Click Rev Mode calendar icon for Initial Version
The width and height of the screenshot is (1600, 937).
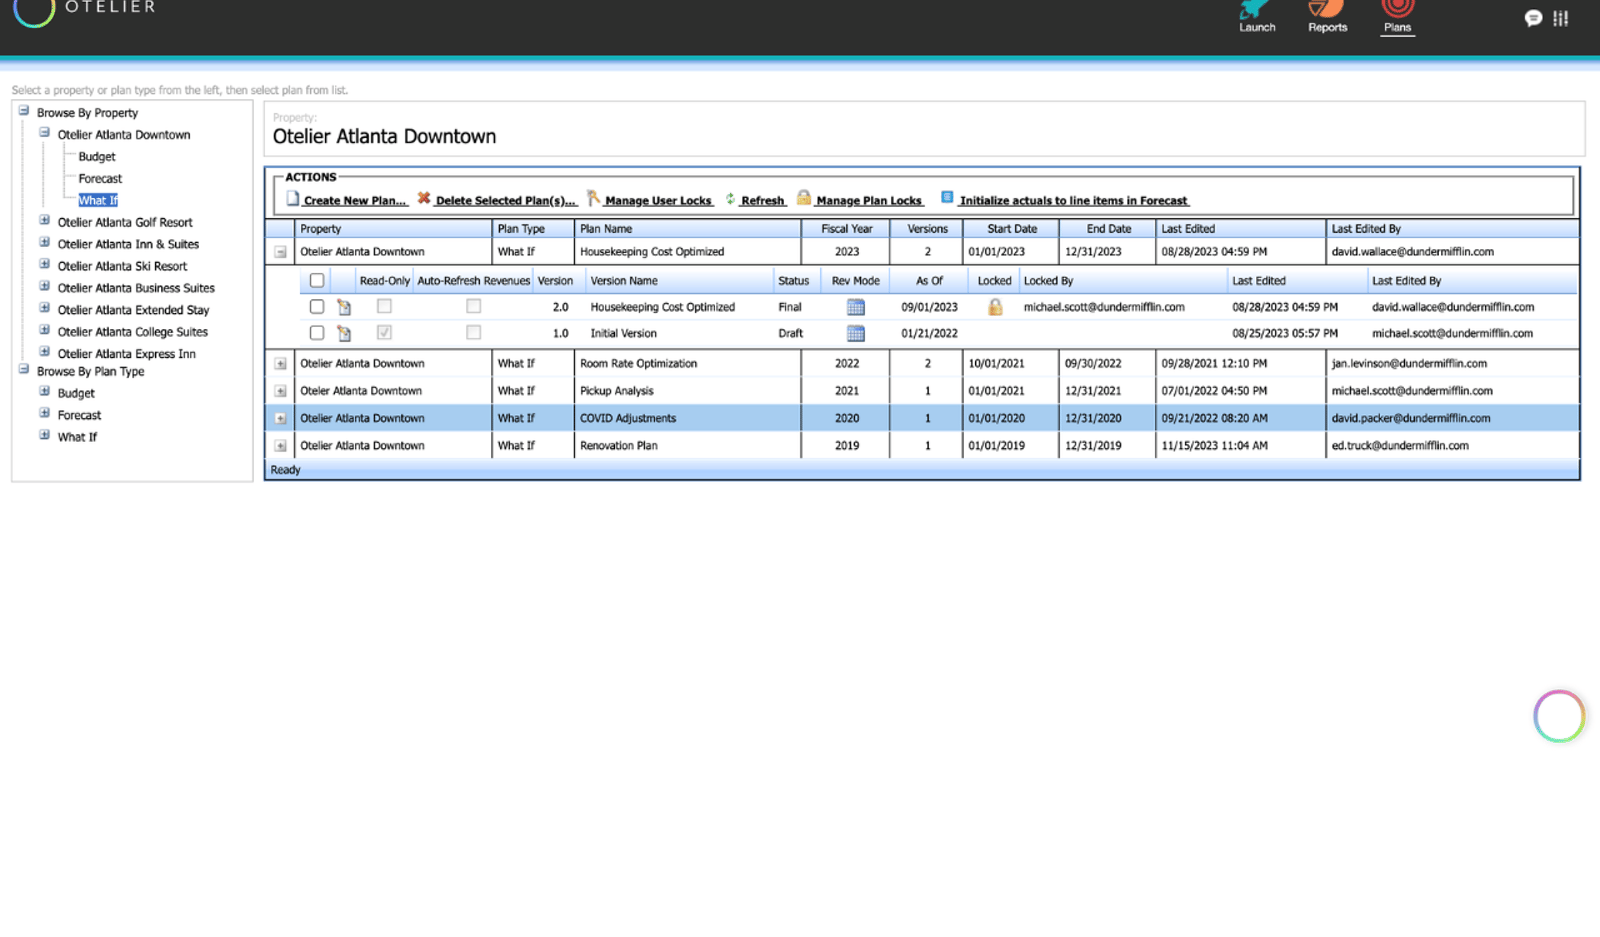click(x=856, y=333)
